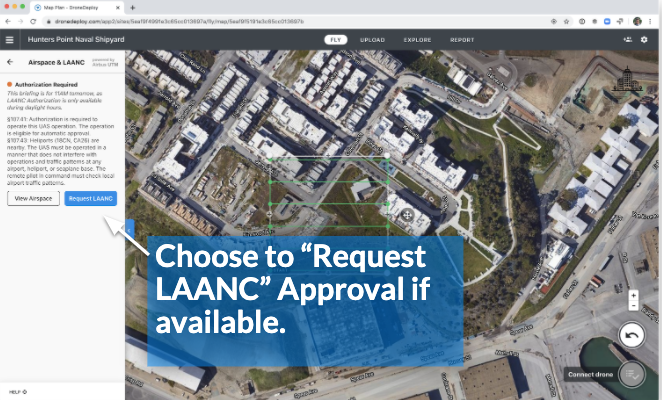The height and width of the screenshot is (400, 662).
Task: Click the location icon in the address bar
Action: coord(553,21)
